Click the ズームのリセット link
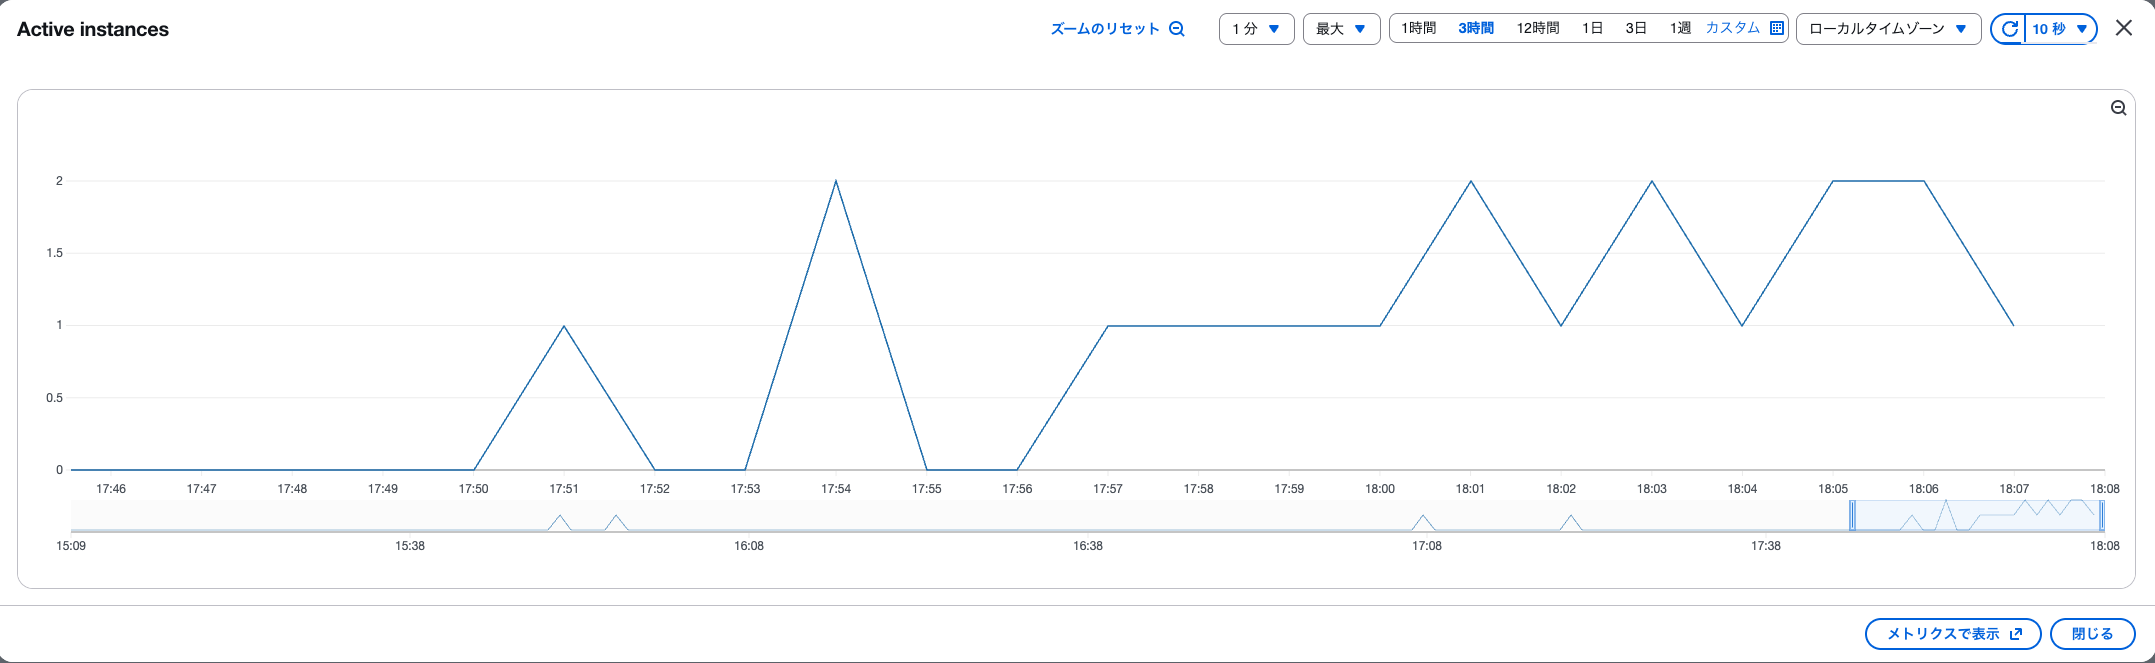Image resolution: width=2155 pixels, height=663 pixels. [1117, 29]
